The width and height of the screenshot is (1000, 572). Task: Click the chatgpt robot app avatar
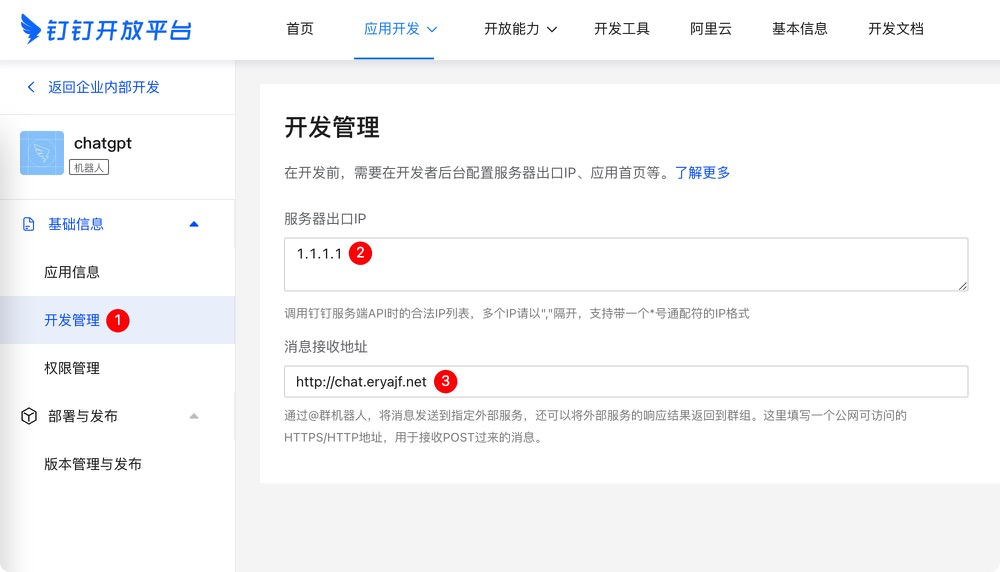coord(42,153)
